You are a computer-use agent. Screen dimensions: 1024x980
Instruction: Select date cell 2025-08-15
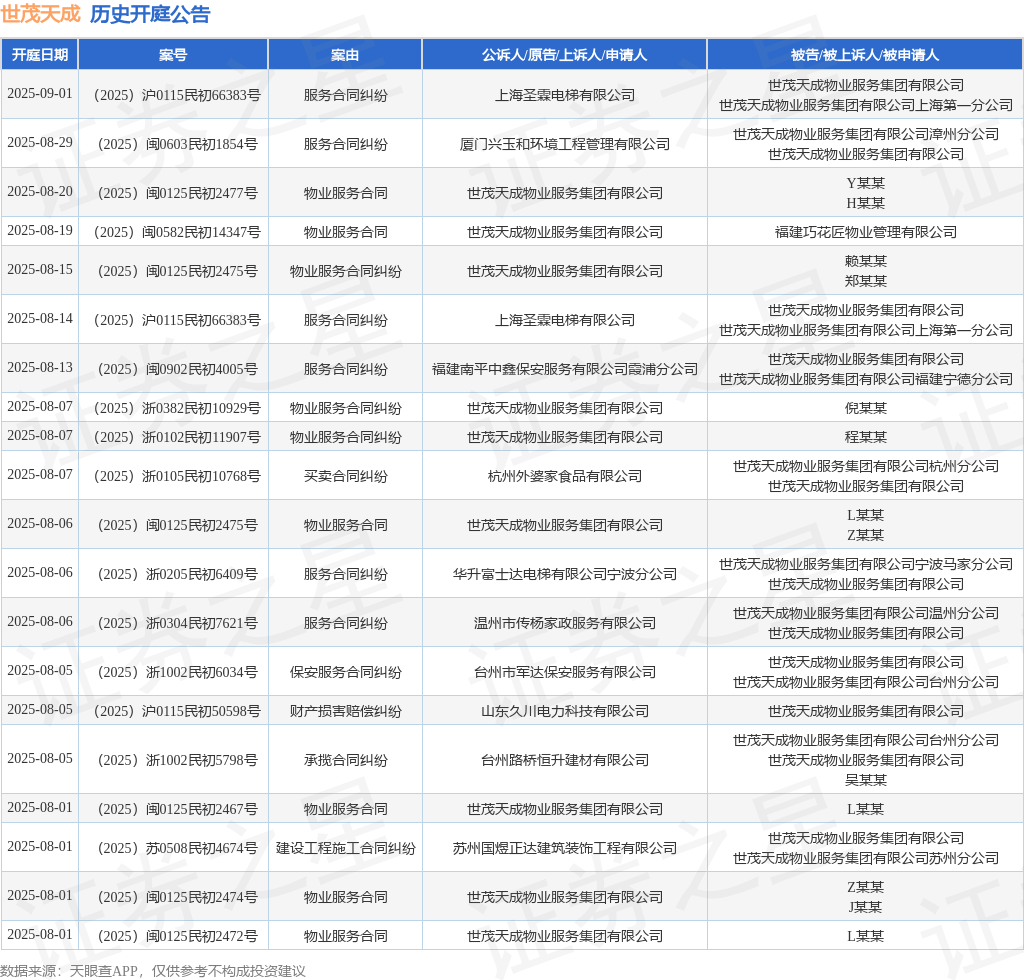coord(40,270)
